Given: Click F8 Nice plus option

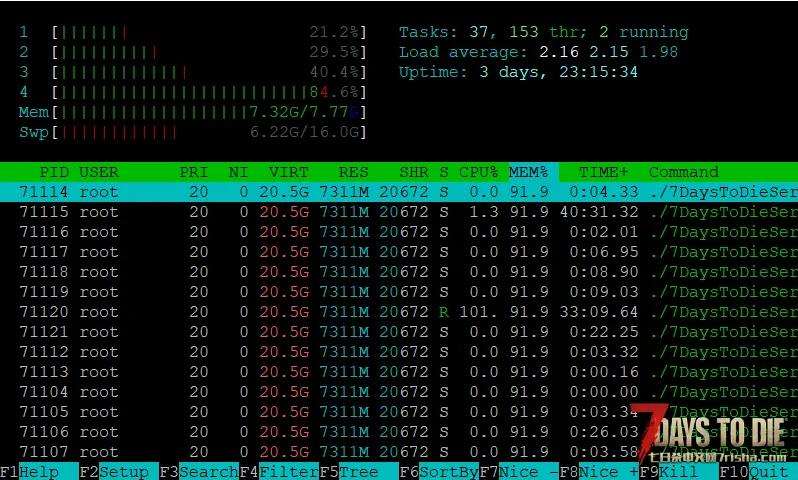Looking at the screenshot, I should coord(598,472).
